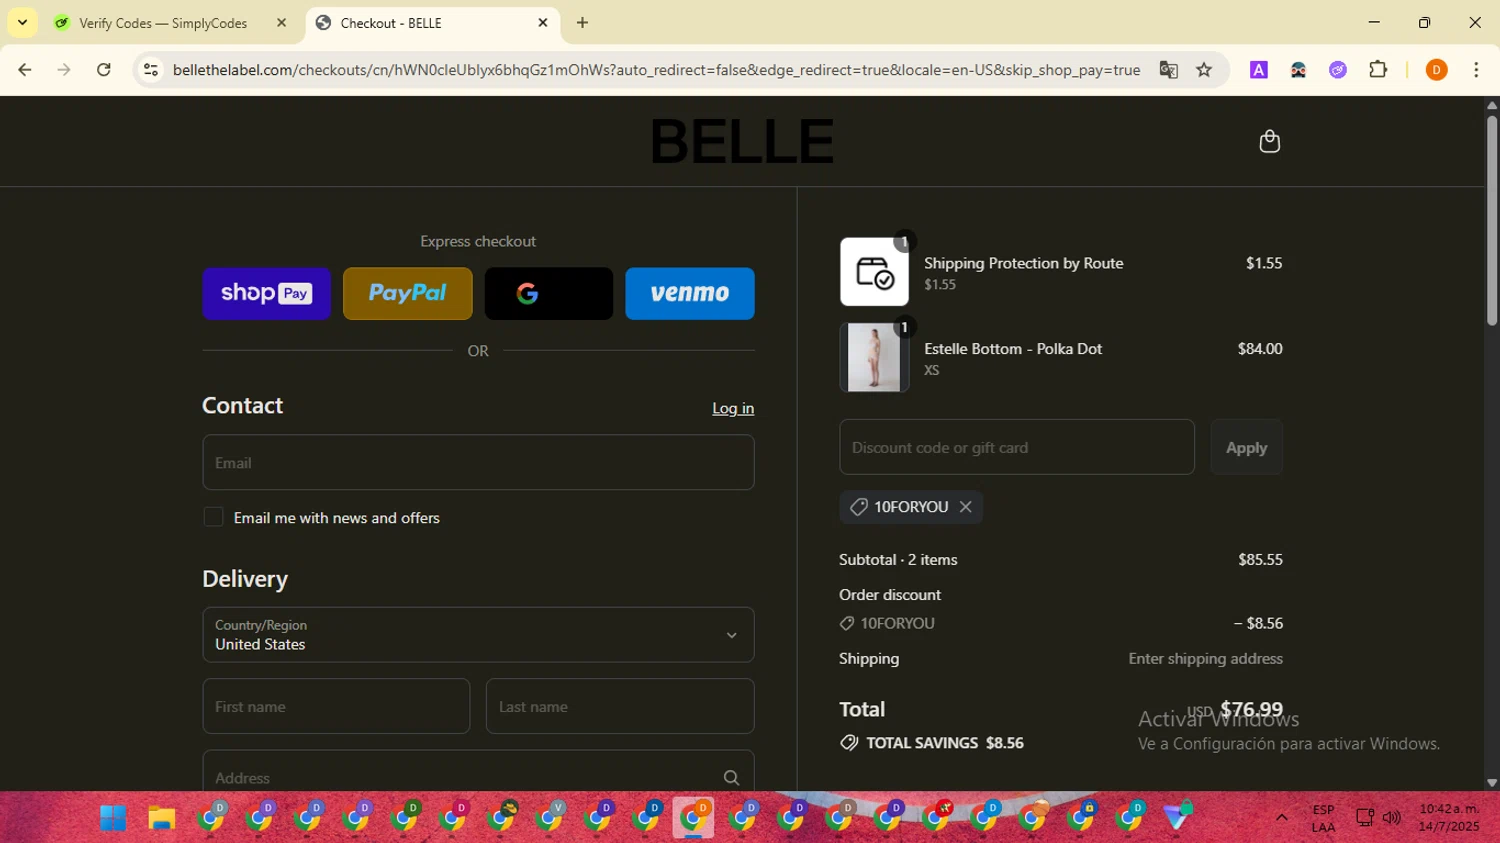1500x843 pixels.
Task: Open File Explorer from the taskbar
Action: coord(162,818)
